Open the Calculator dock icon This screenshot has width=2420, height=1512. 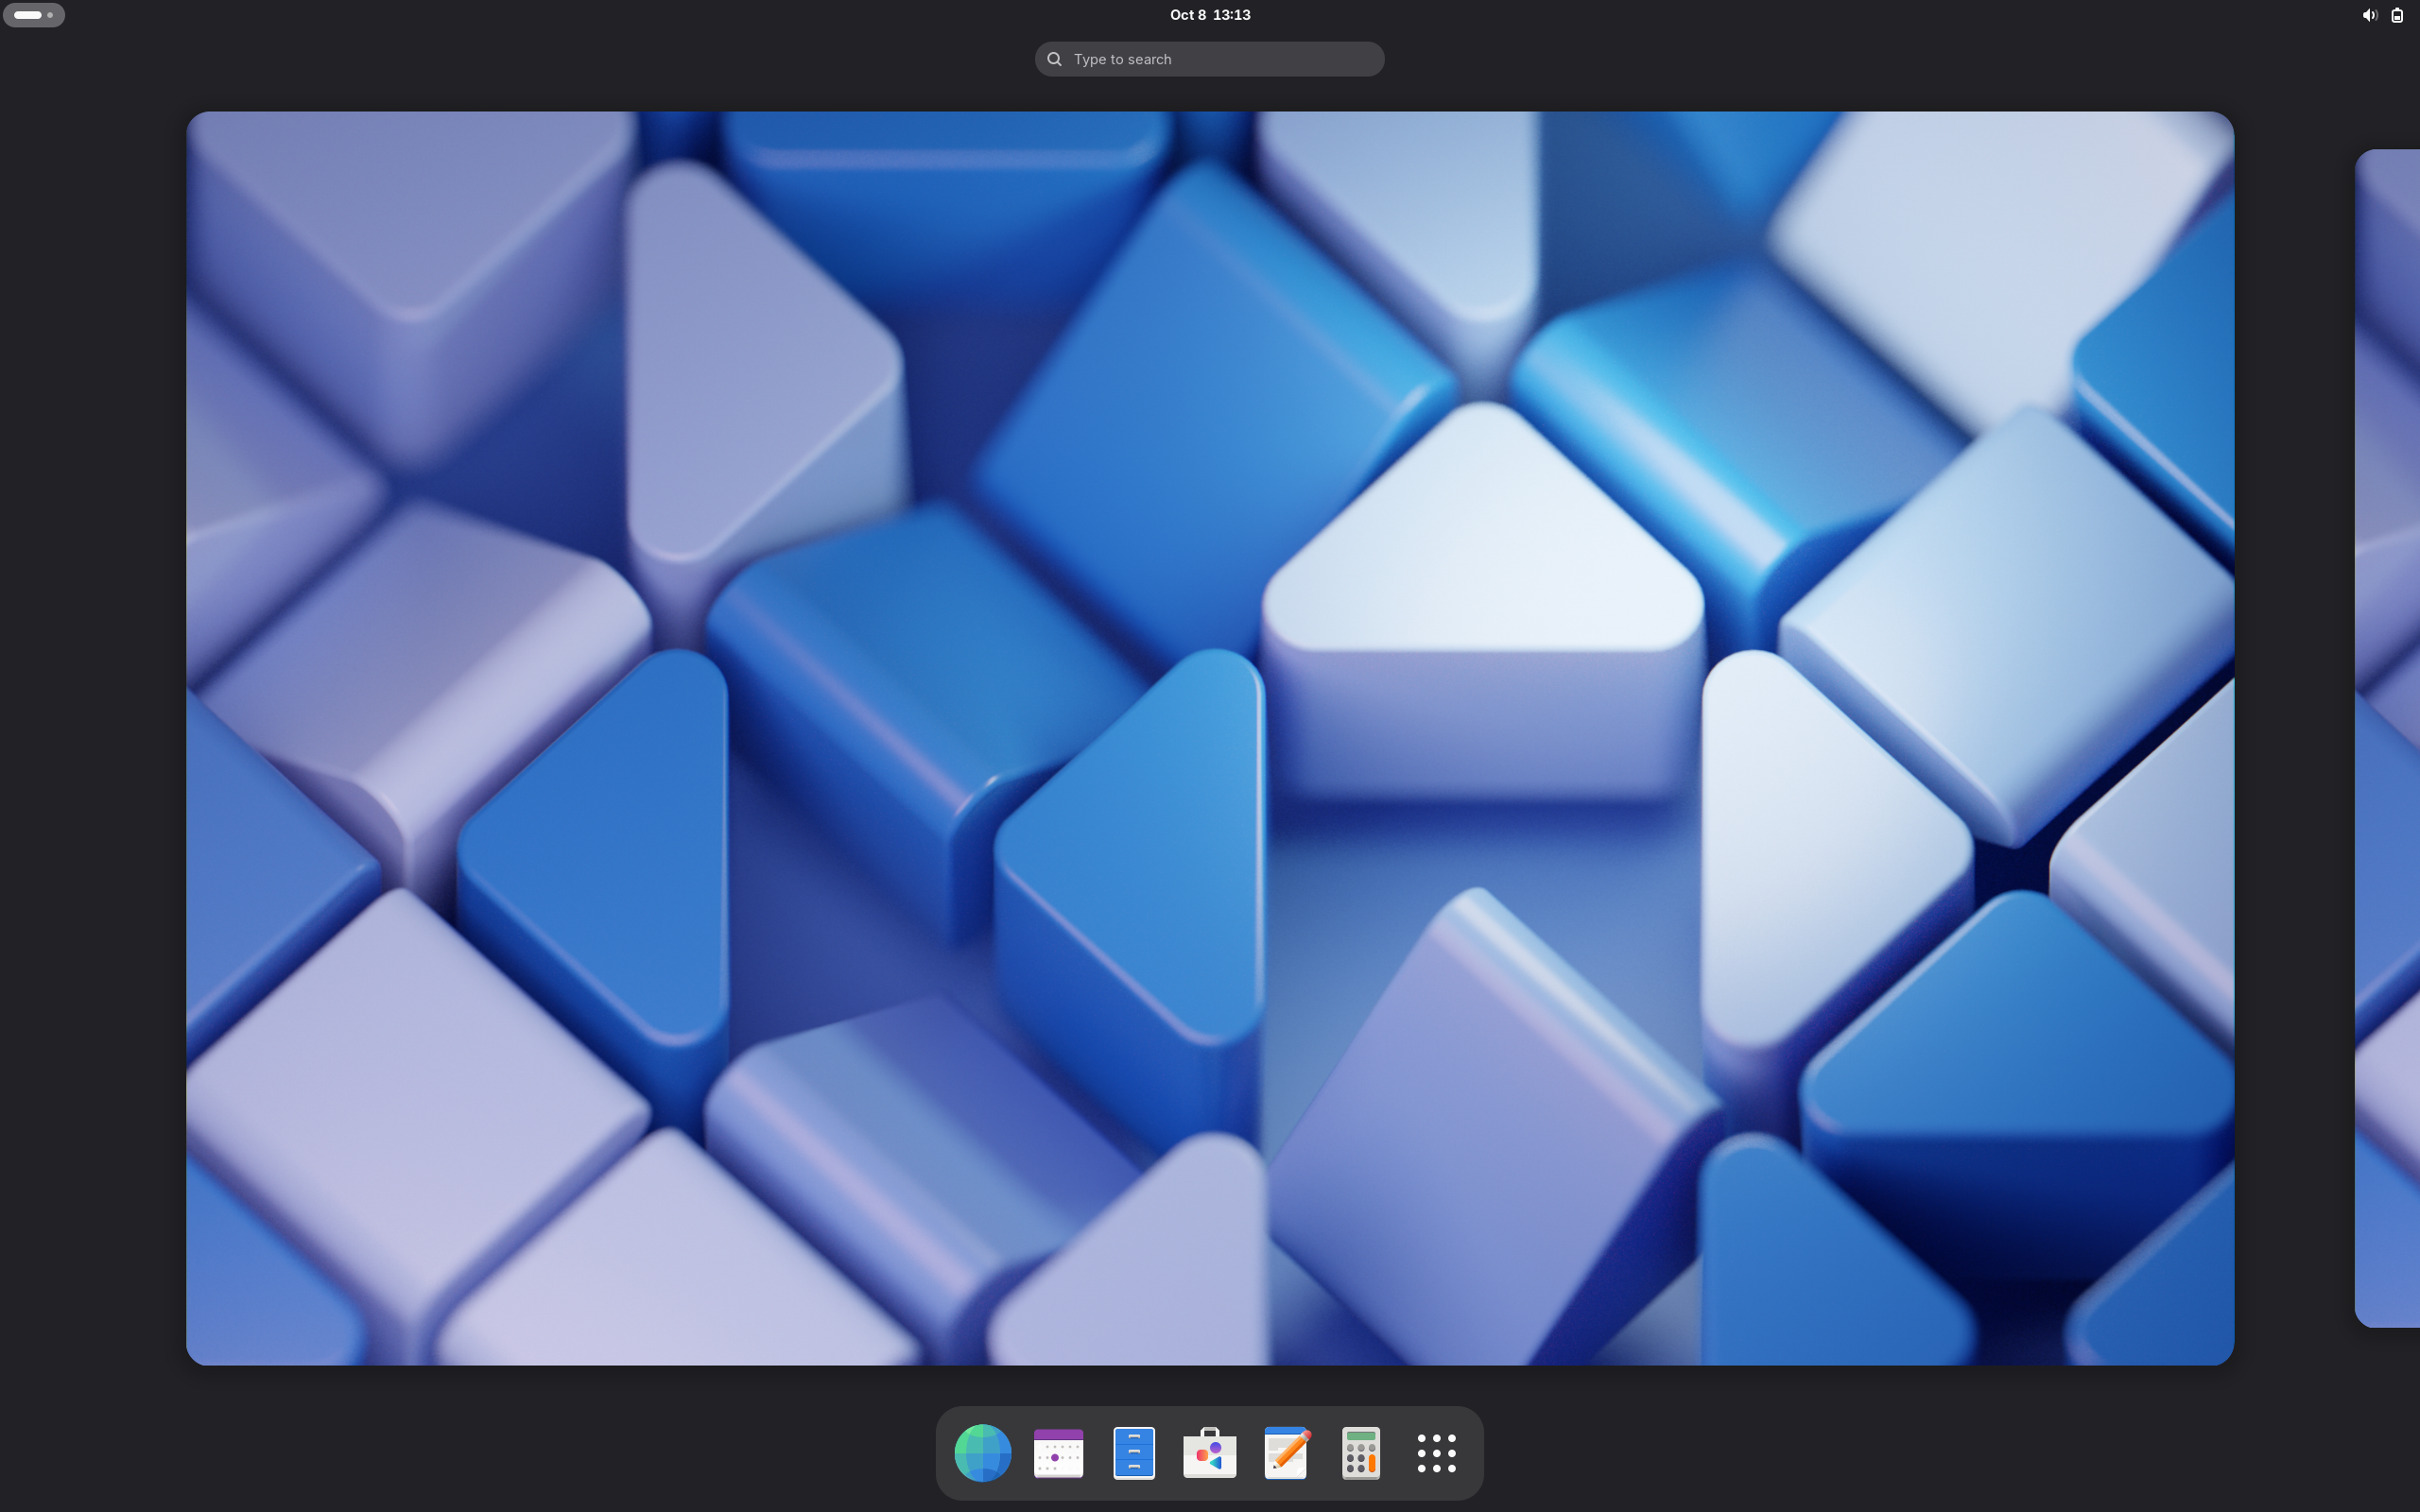1361,1452
